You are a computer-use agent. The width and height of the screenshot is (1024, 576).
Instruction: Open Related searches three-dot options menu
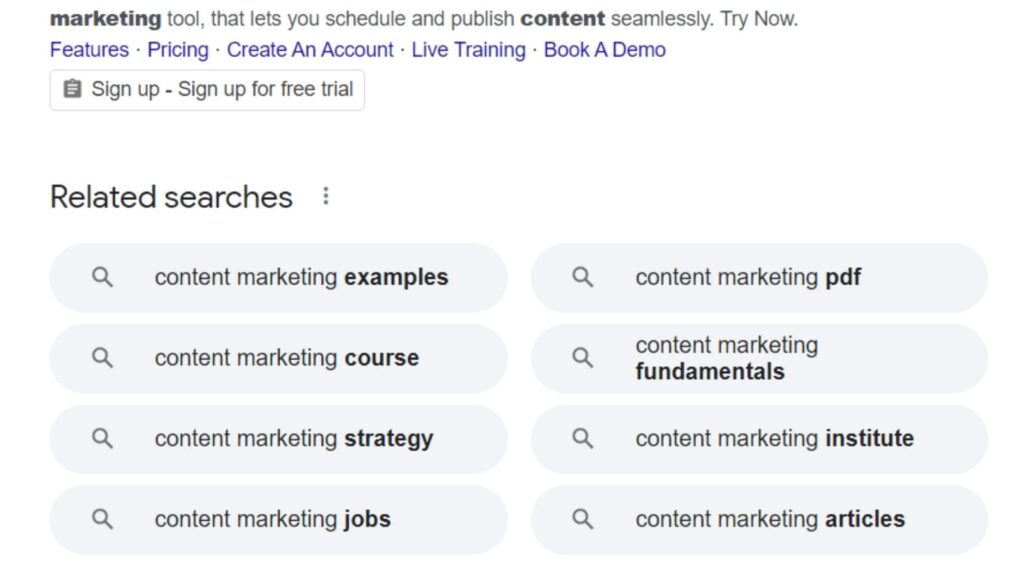click(x=325, y=196)
